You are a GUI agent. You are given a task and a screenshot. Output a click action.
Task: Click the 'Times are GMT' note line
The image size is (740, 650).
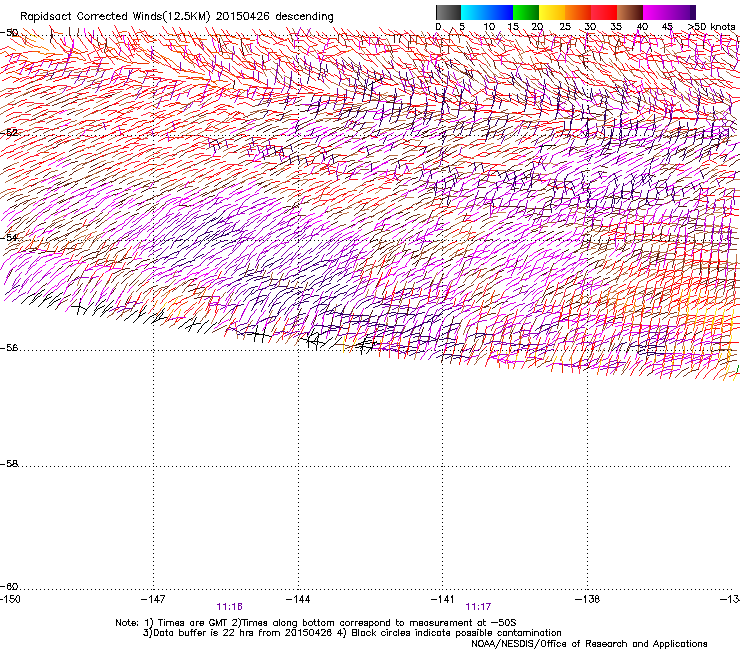tap(316, 623)
